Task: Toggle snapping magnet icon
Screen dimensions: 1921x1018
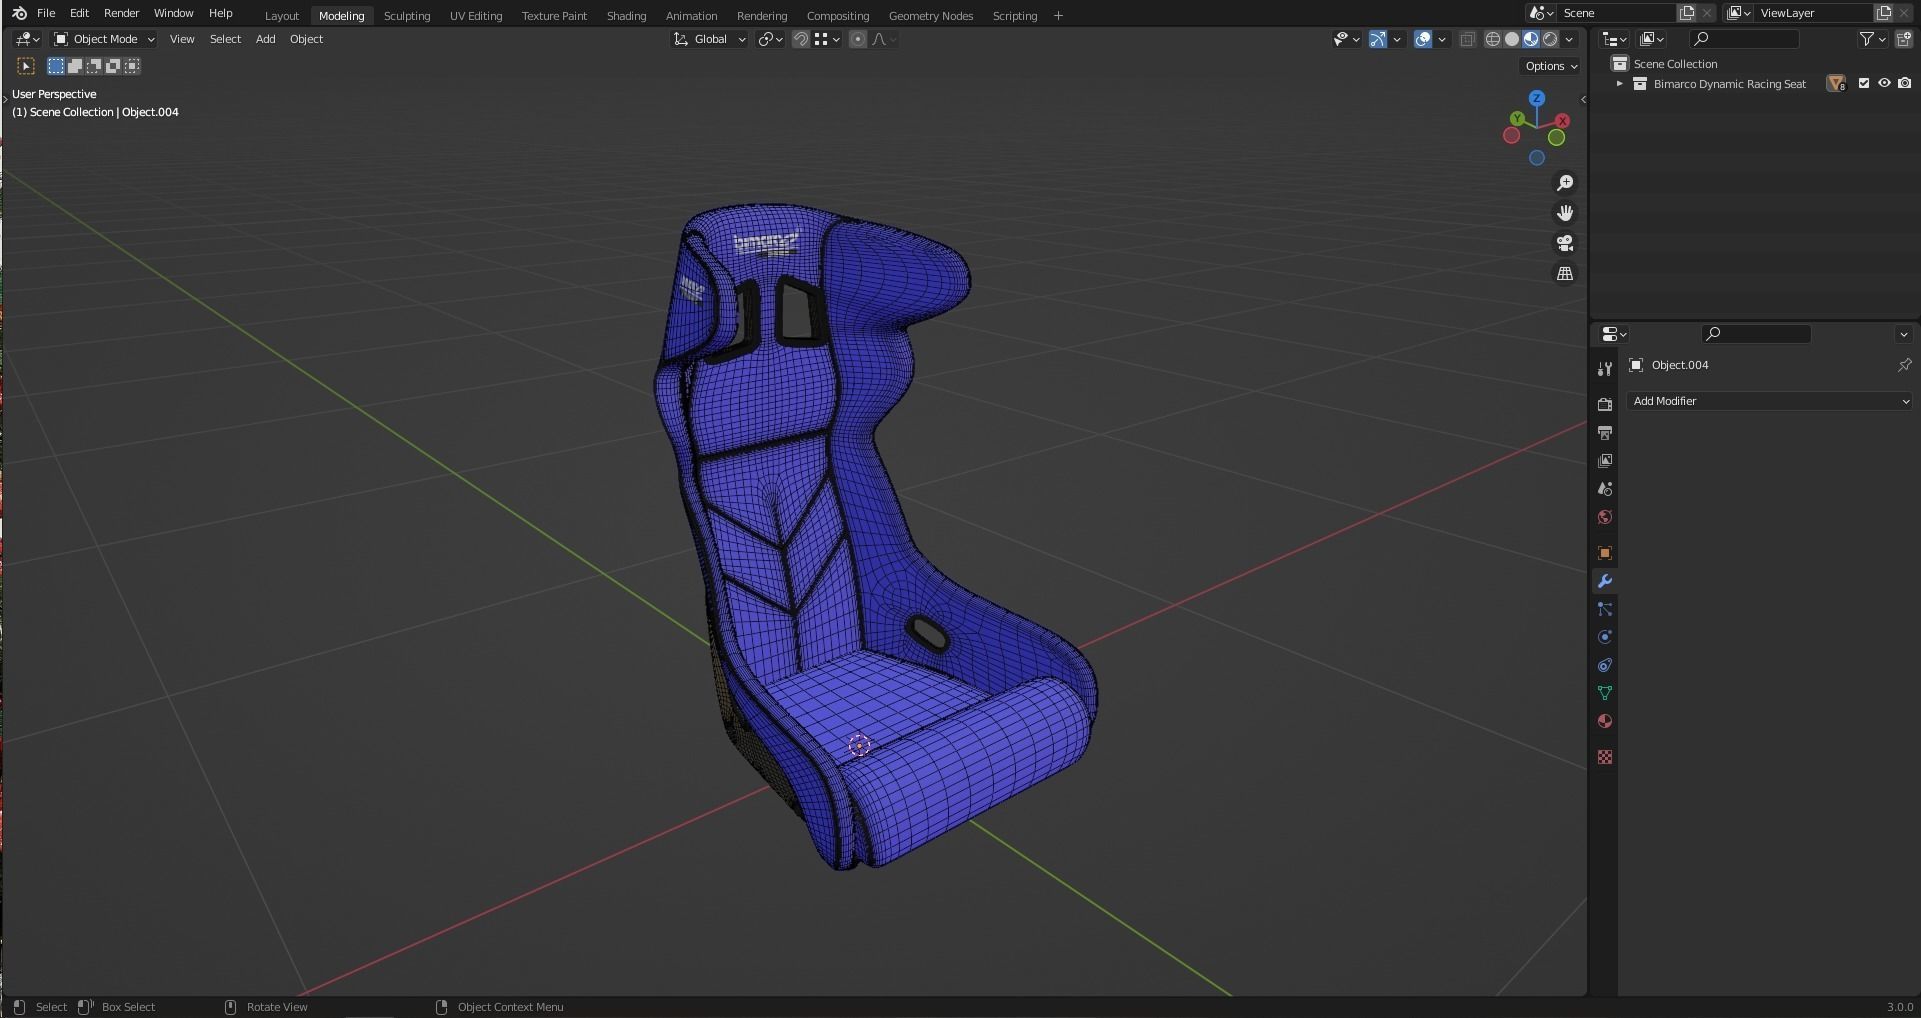Action: pyautogui.click(x=800, y=39)
